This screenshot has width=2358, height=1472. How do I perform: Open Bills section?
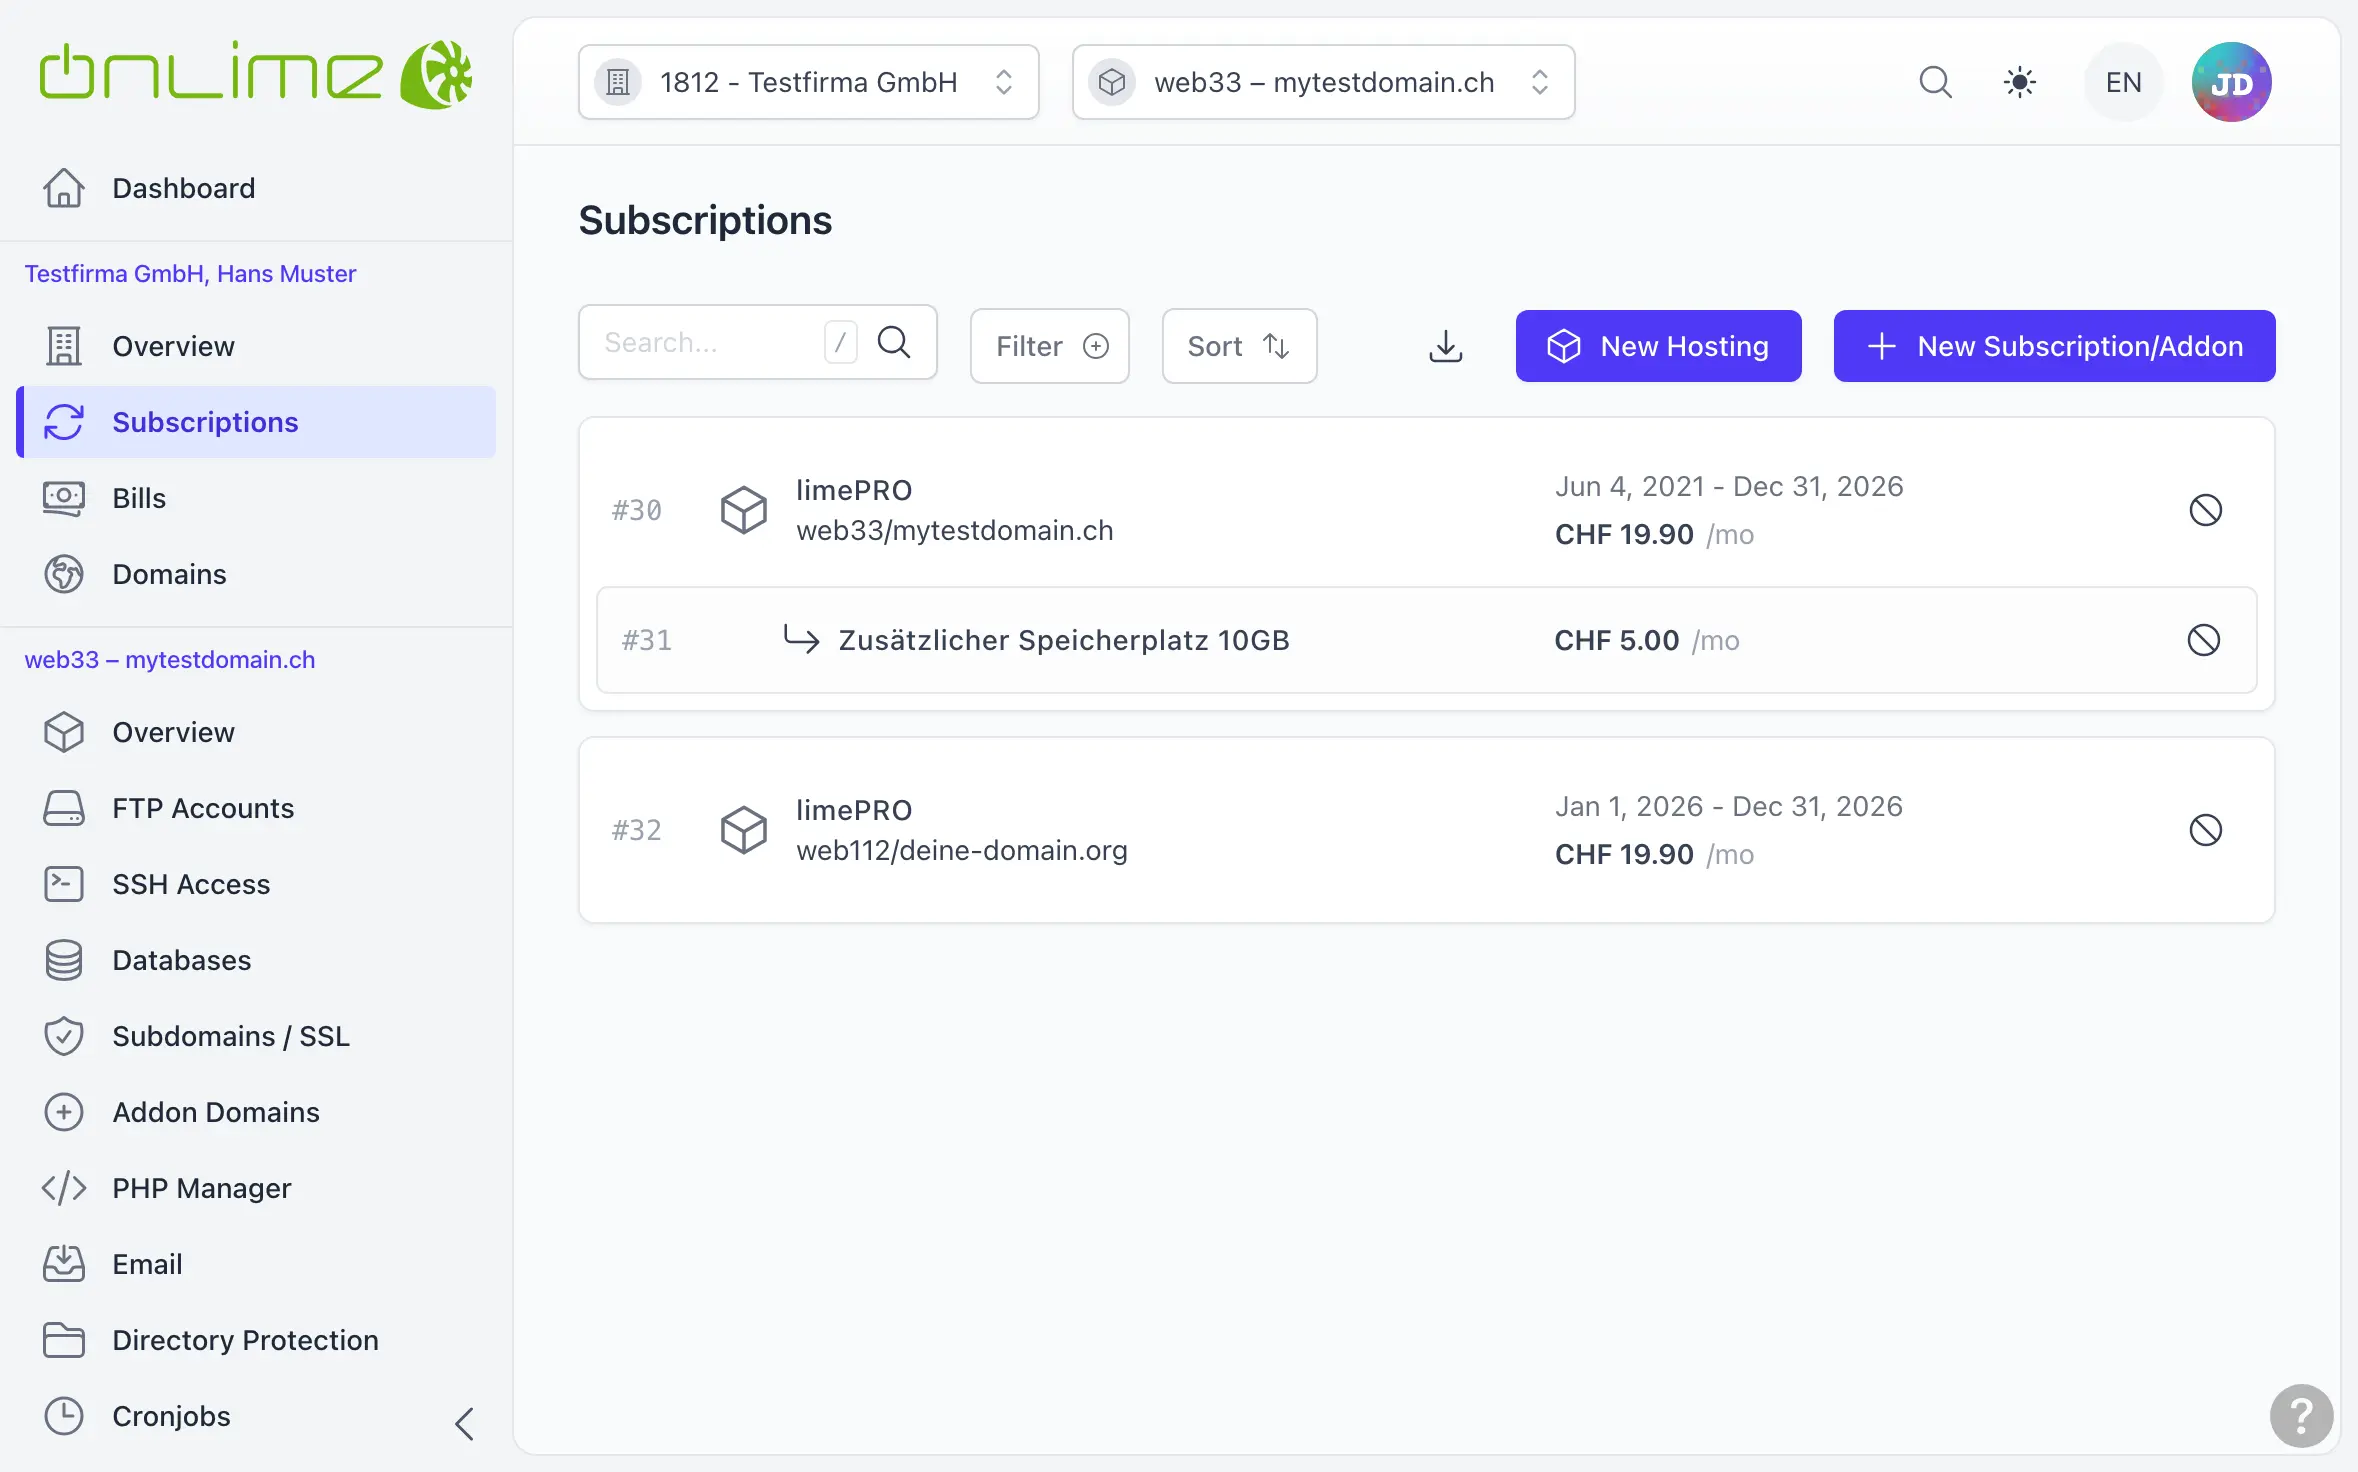[x=255, y=498]
